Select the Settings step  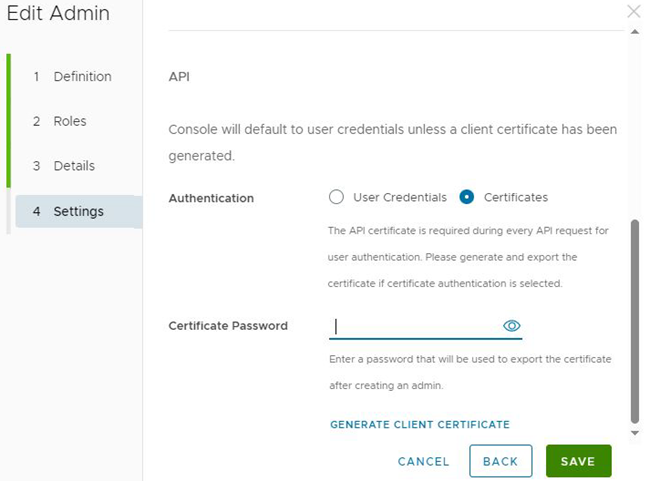(79, 211)
